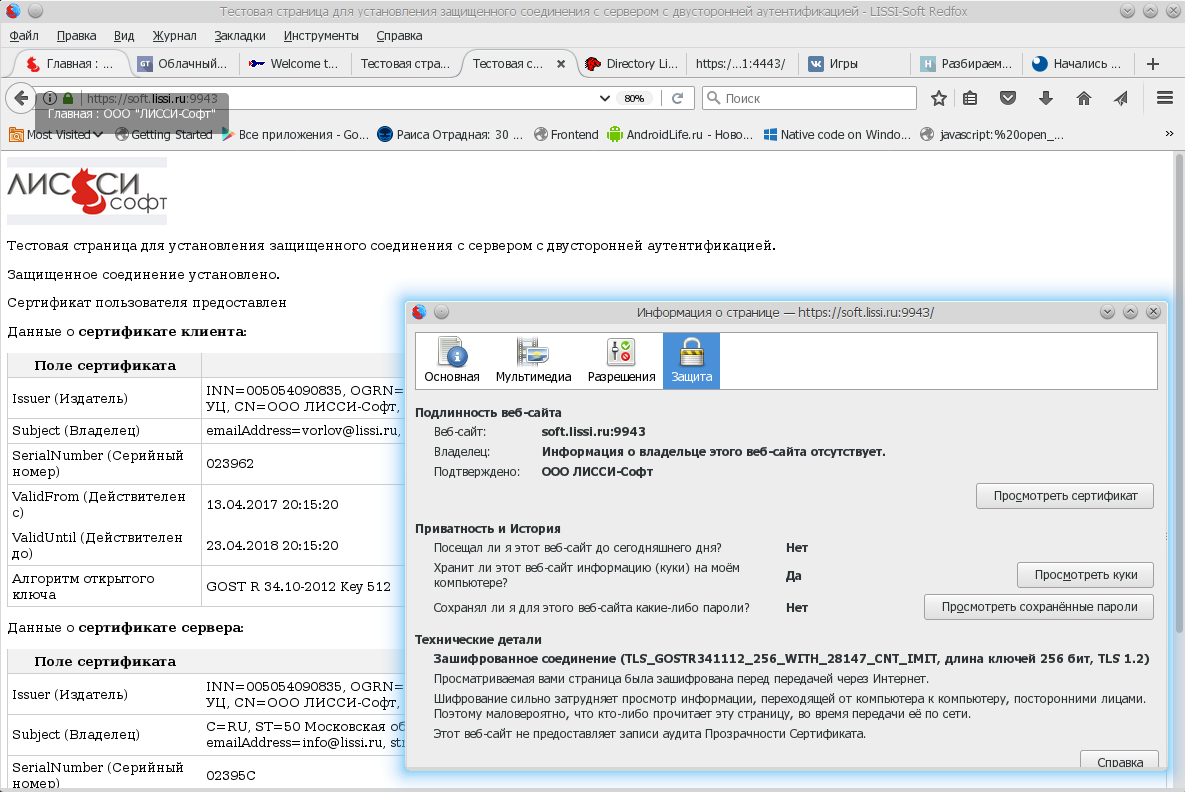Click the '23.04.2018 20:15:20' valid-until value
This screenshot has width=1185, height=792.
(272, 546)
